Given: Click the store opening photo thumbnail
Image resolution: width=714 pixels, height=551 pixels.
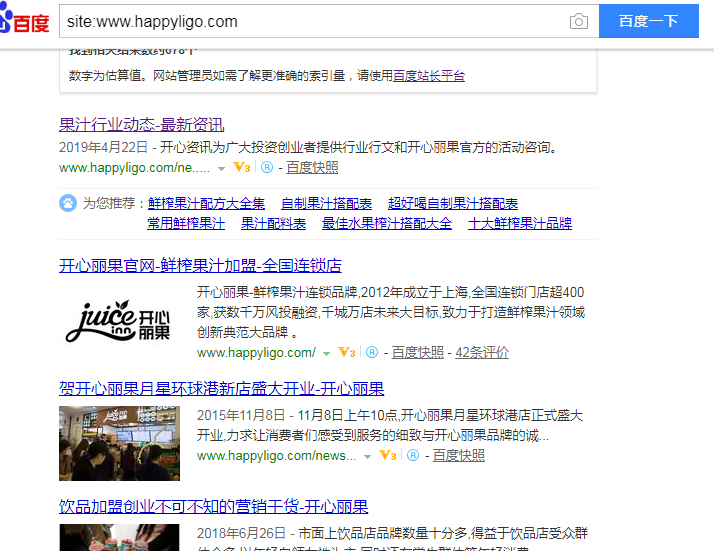Looking at the screenshot, I should (x=119, y=443).
